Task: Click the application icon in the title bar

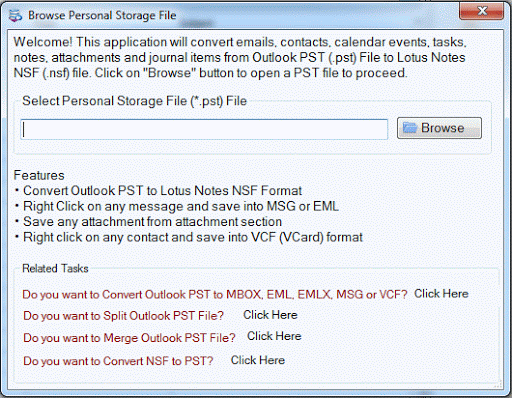Action: coord(15,15)
